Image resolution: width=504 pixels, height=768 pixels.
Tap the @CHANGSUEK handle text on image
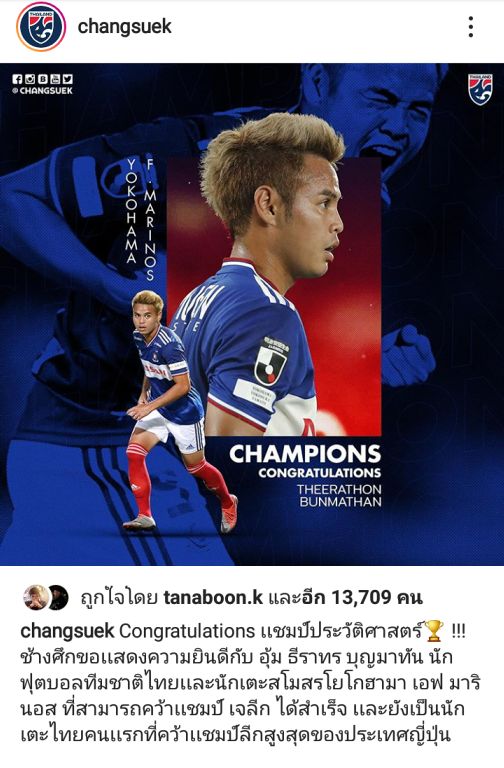(x=43, y=91)
